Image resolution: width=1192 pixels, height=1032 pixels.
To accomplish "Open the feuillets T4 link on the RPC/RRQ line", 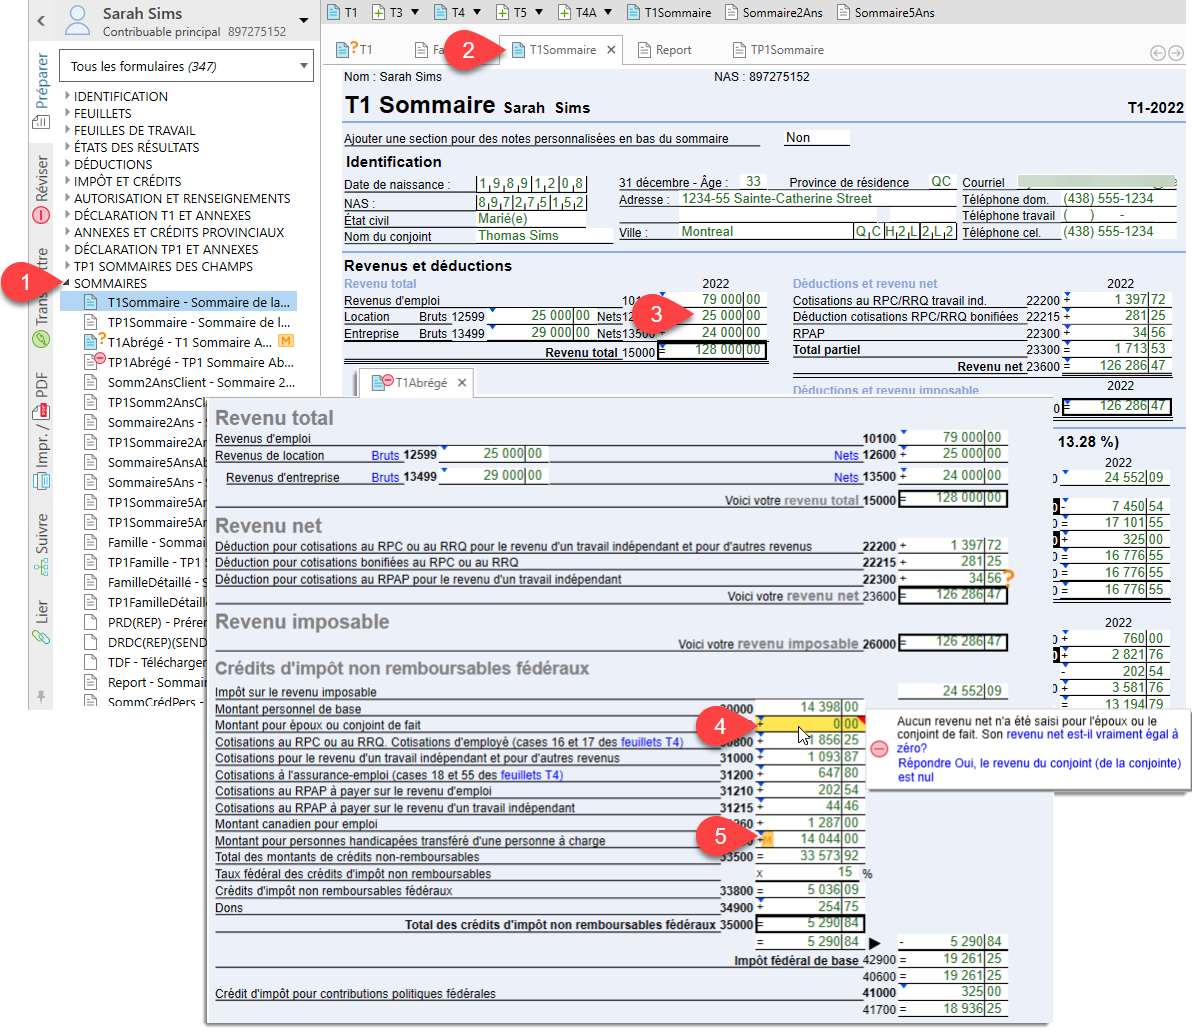I will coord(651,742).
